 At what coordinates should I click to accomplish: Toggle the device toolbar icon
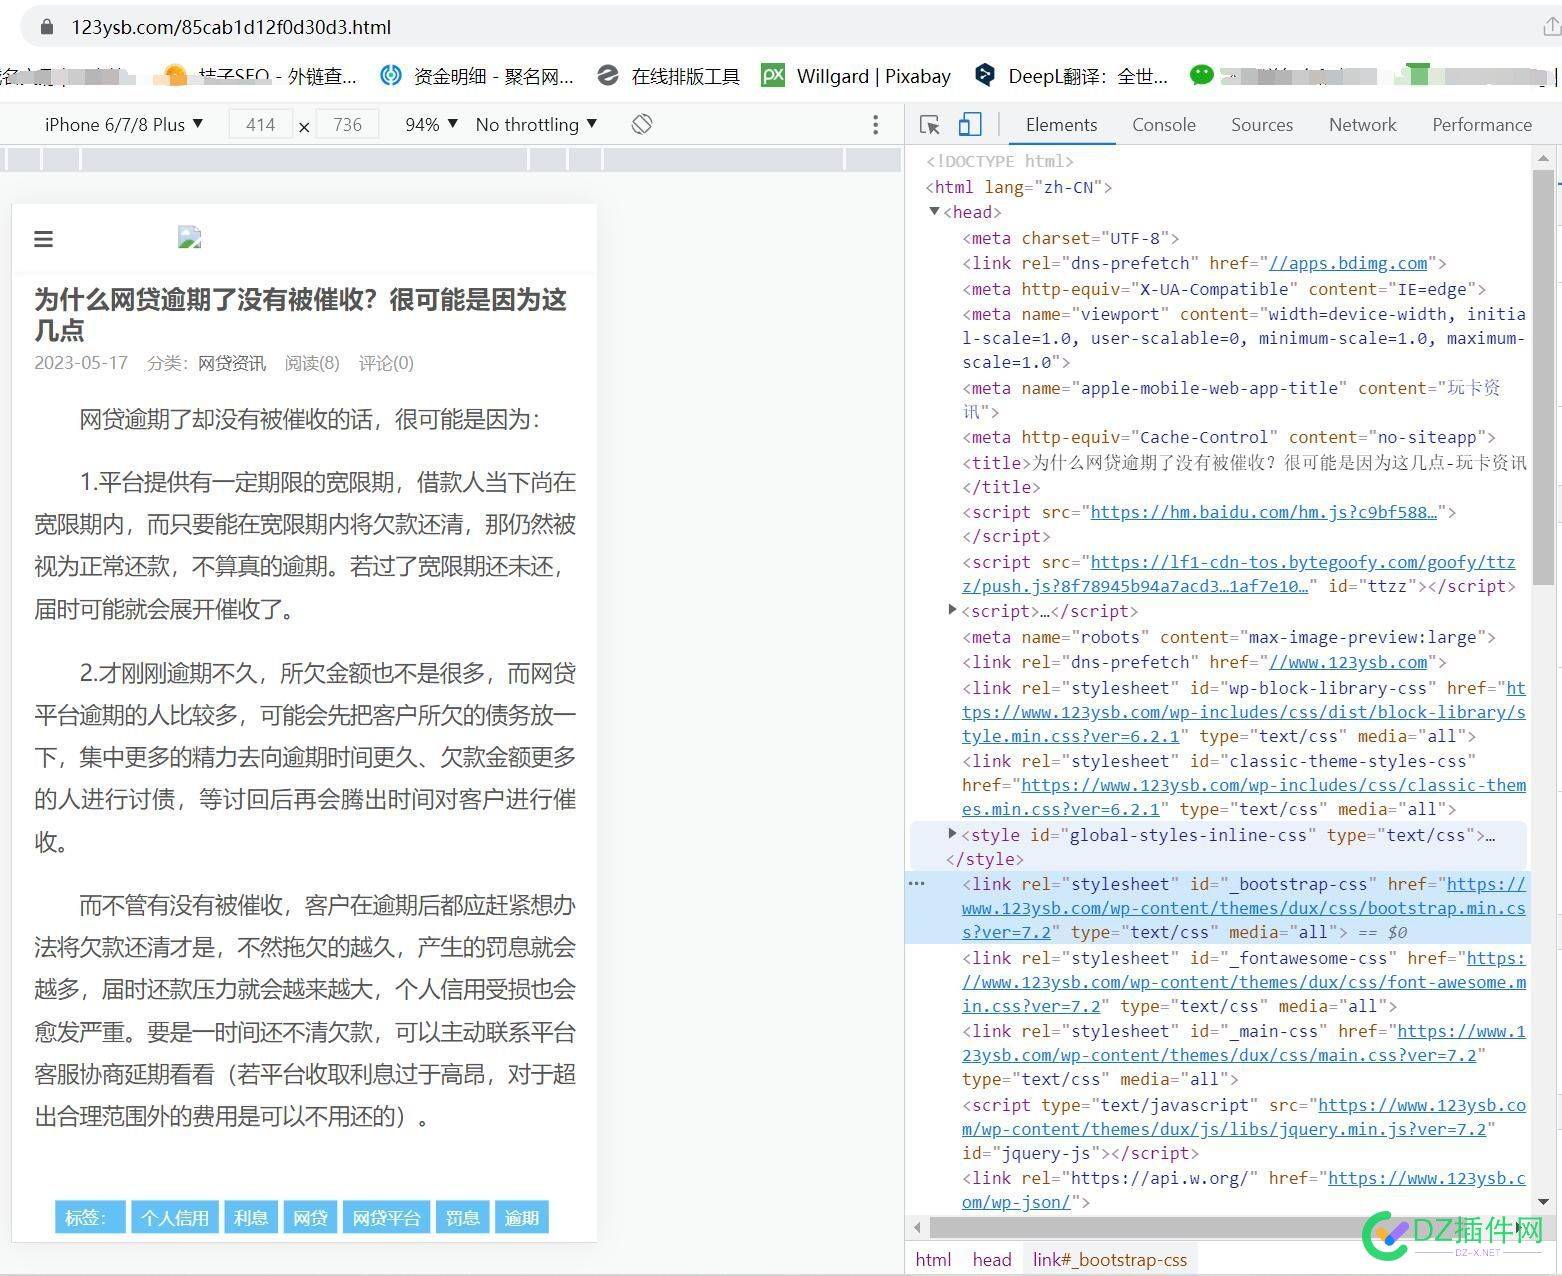tap(969, 124)
